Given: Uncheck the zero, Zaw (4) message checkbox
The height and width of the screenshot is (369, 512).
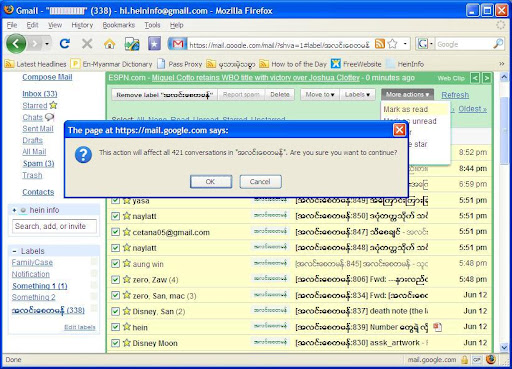Looking at the screenshot, I should coord(115,279).
